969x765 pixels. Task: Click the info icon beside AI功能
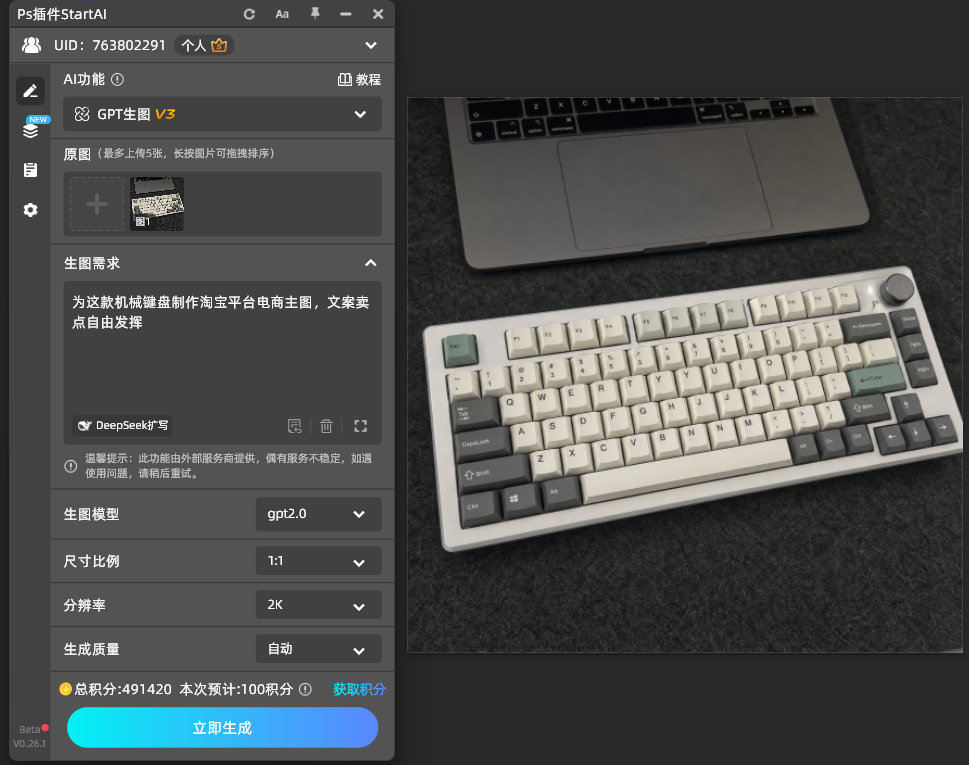coord(117,80)
